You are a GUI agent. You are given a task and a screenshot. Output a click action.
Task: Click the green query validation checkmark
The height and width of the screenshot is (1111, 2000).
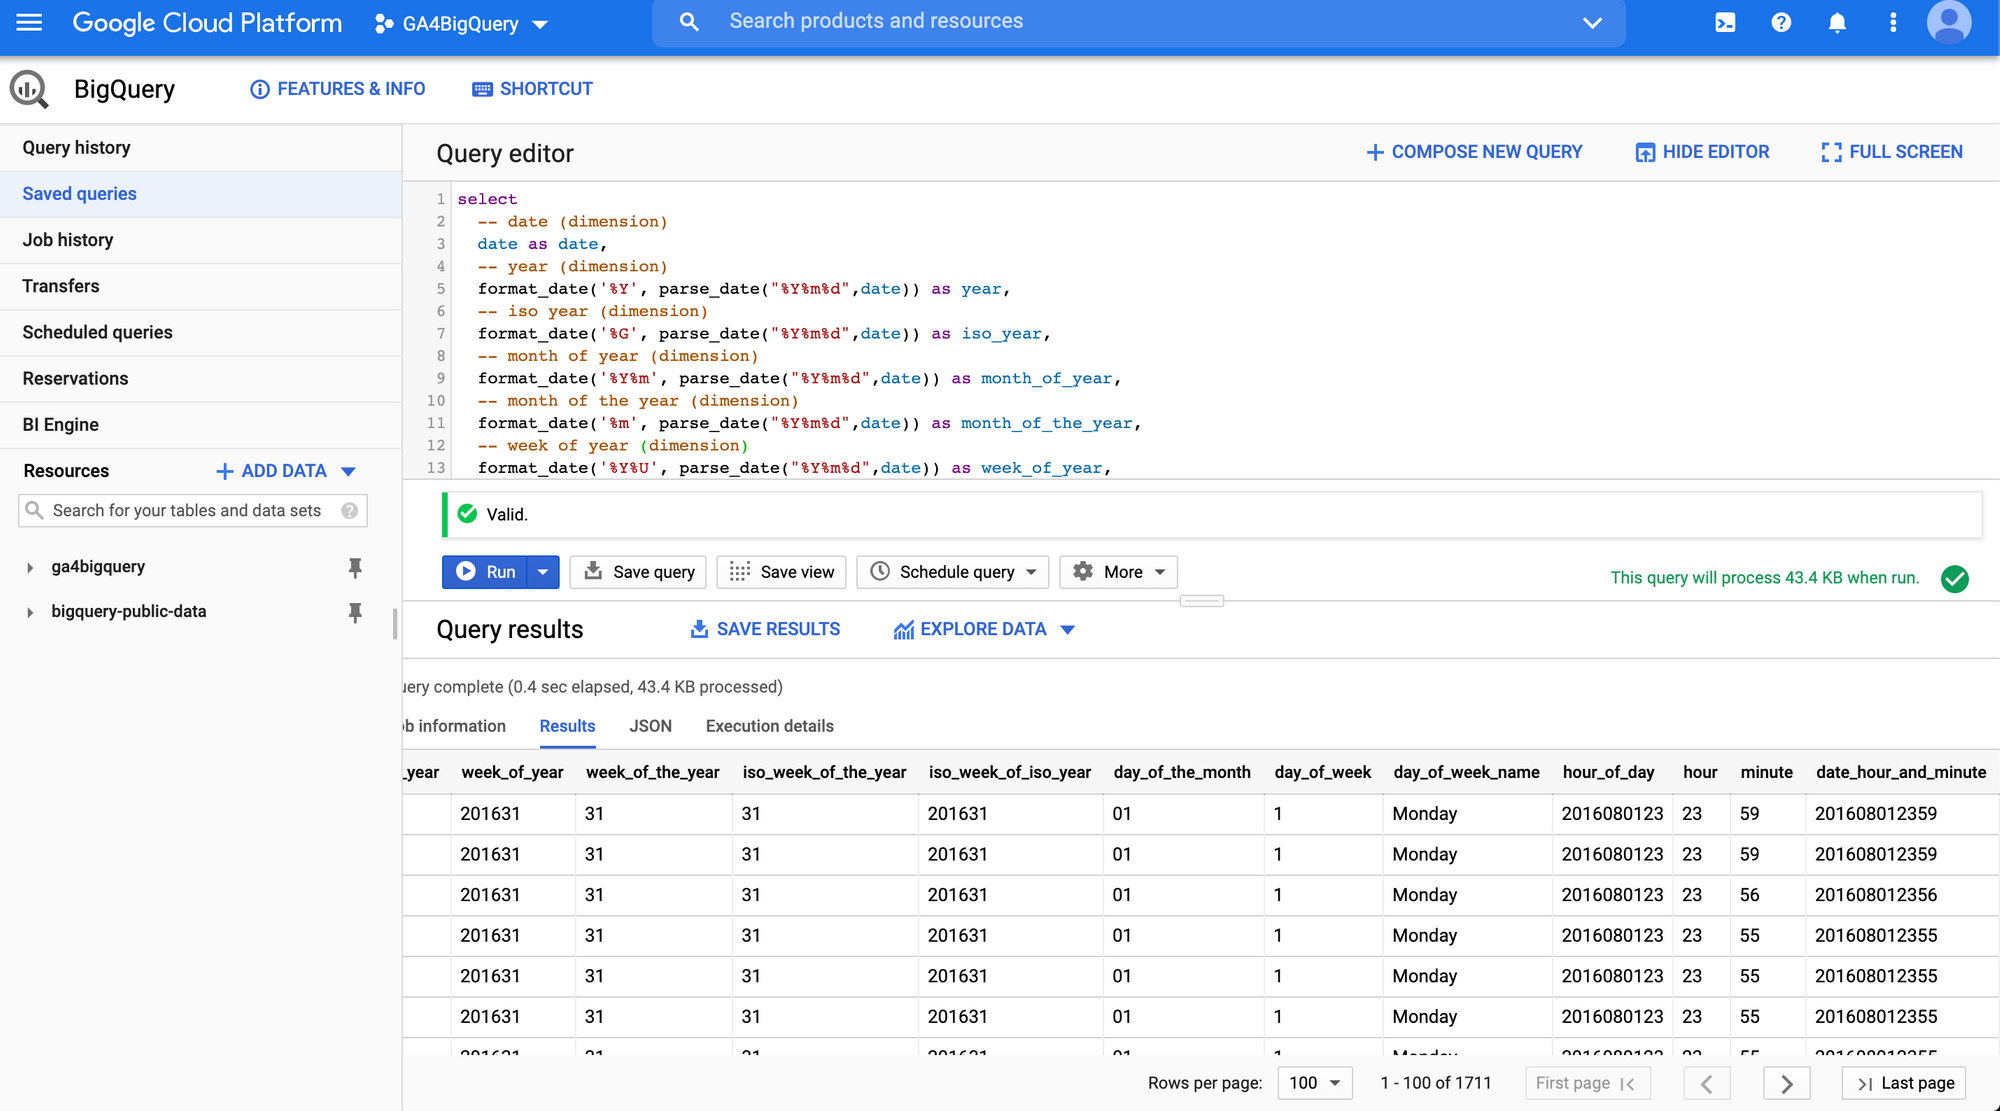click(x=1955, y=578)
